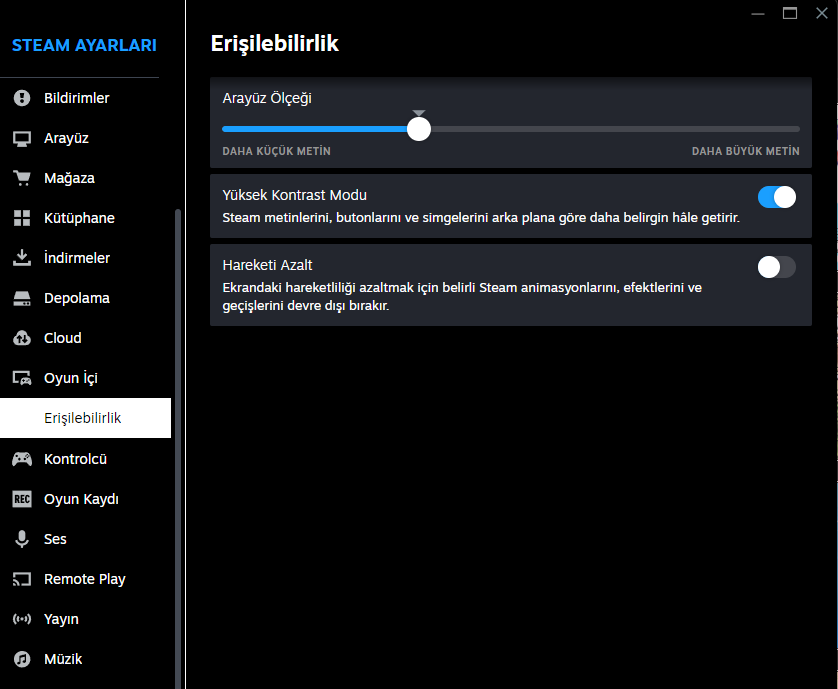This screenshot has width=838, height=689.
Task: Click the DAHA KÜÇÜK METİN label
Action: (x=276, y=151)
